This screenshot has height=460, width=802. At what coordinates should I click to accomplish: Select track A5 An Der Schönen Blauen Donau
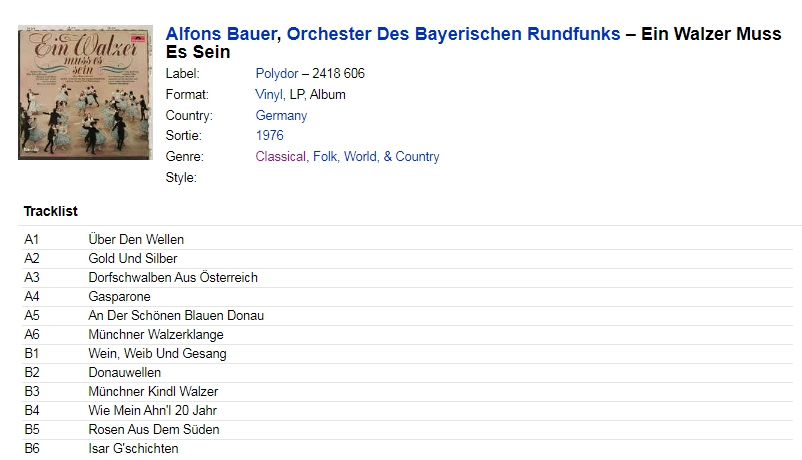(x=408, y=315)
